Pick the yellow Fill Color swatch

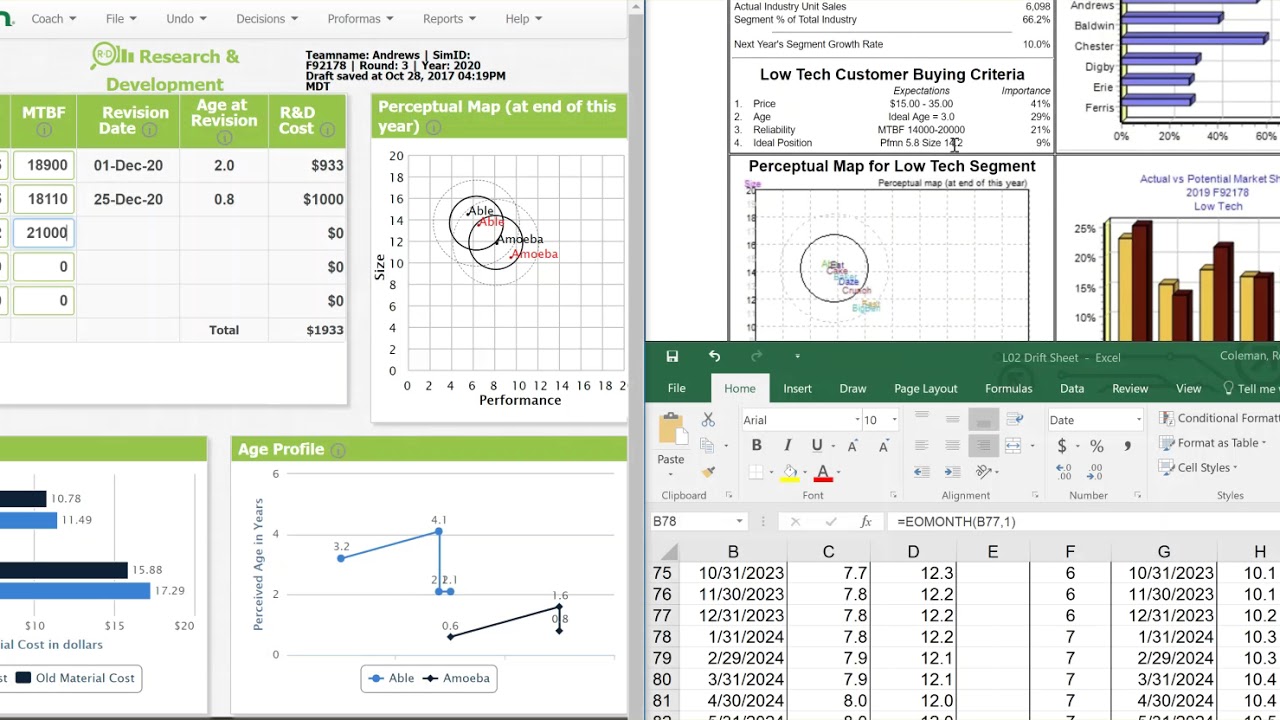click(789, 472)
